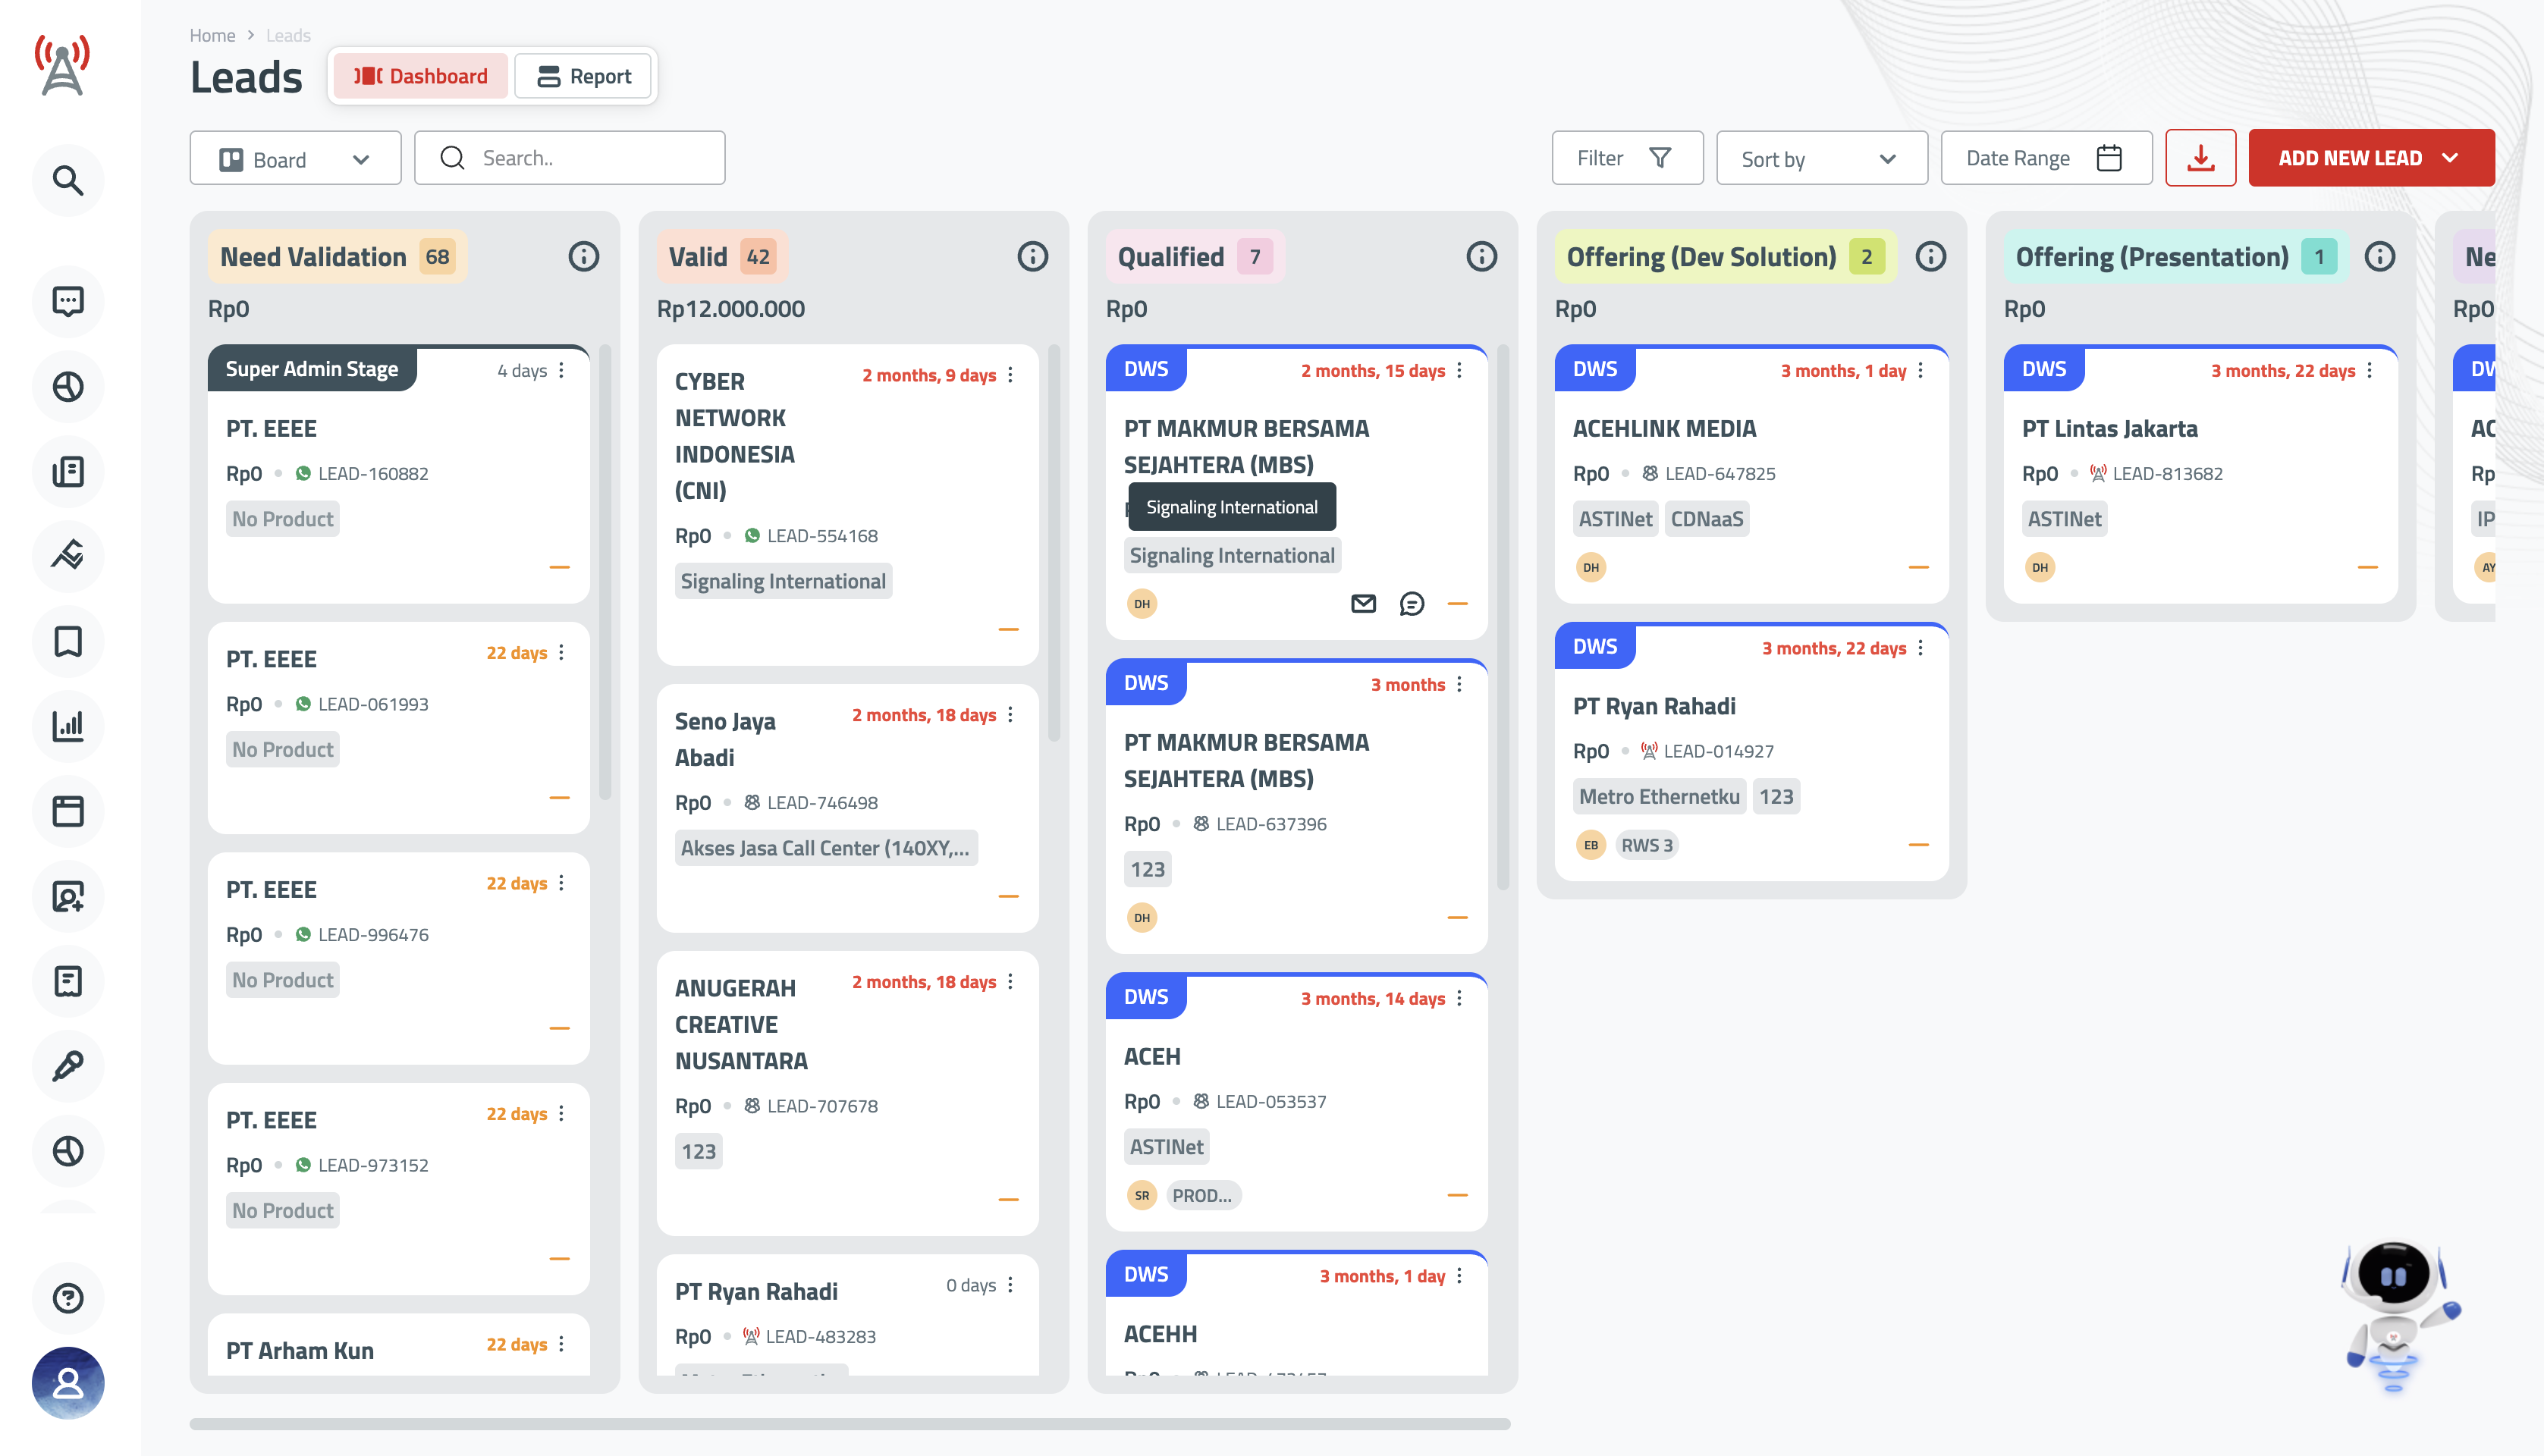
Task: Click the bookmark icon in sidebar
Action: (68, 641)
